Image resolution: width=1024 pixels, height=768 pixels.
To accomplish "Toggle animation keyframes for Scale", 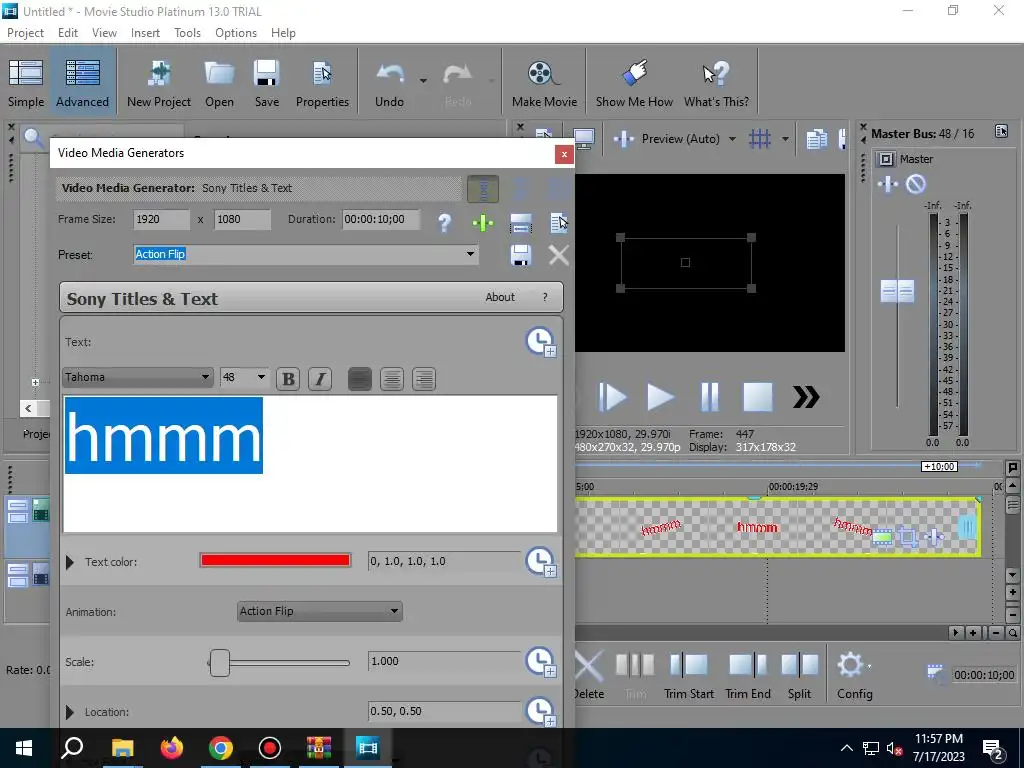I will pyautogui.click(x=541, y=662).
